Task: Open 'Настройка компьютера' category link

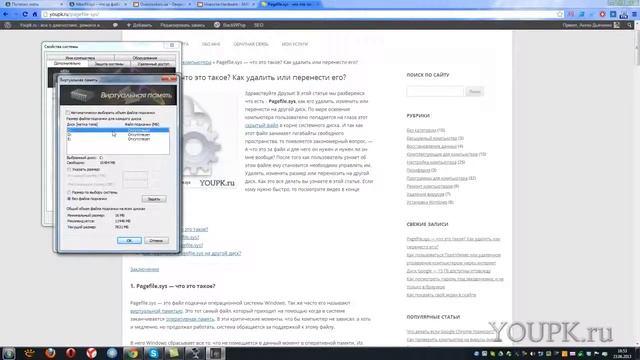Action: click(431, 162)
